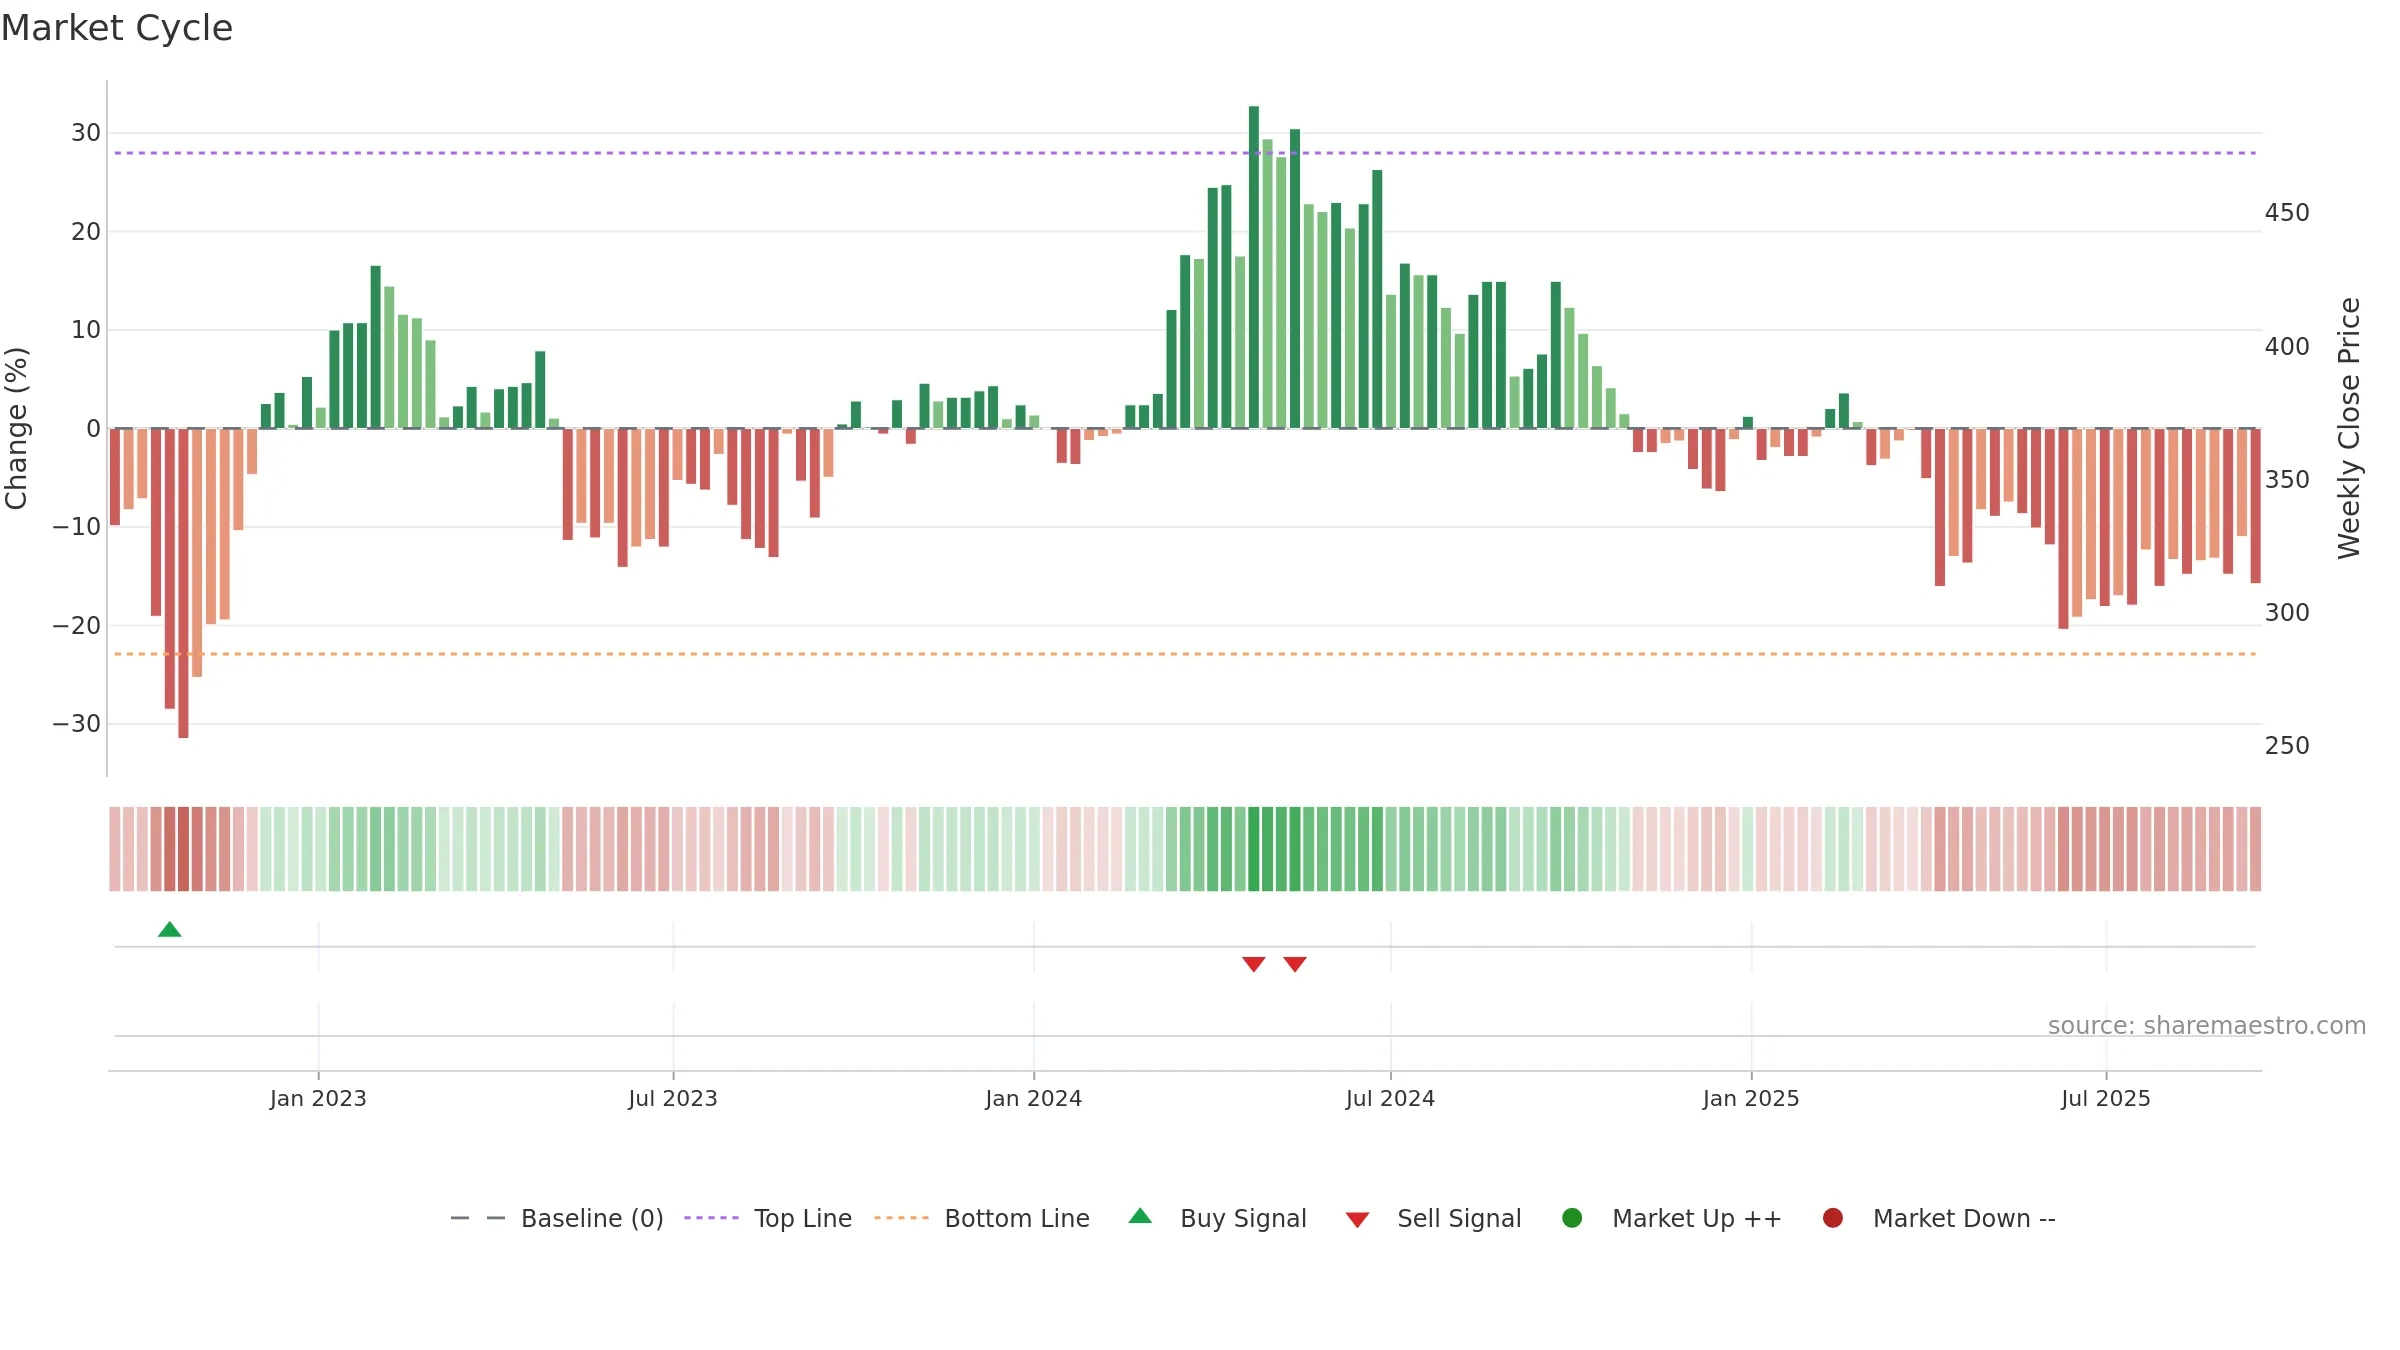Click the 0 tick on the Change axis
This screenshot has width=2400, height=1350.
click(94, 429)
